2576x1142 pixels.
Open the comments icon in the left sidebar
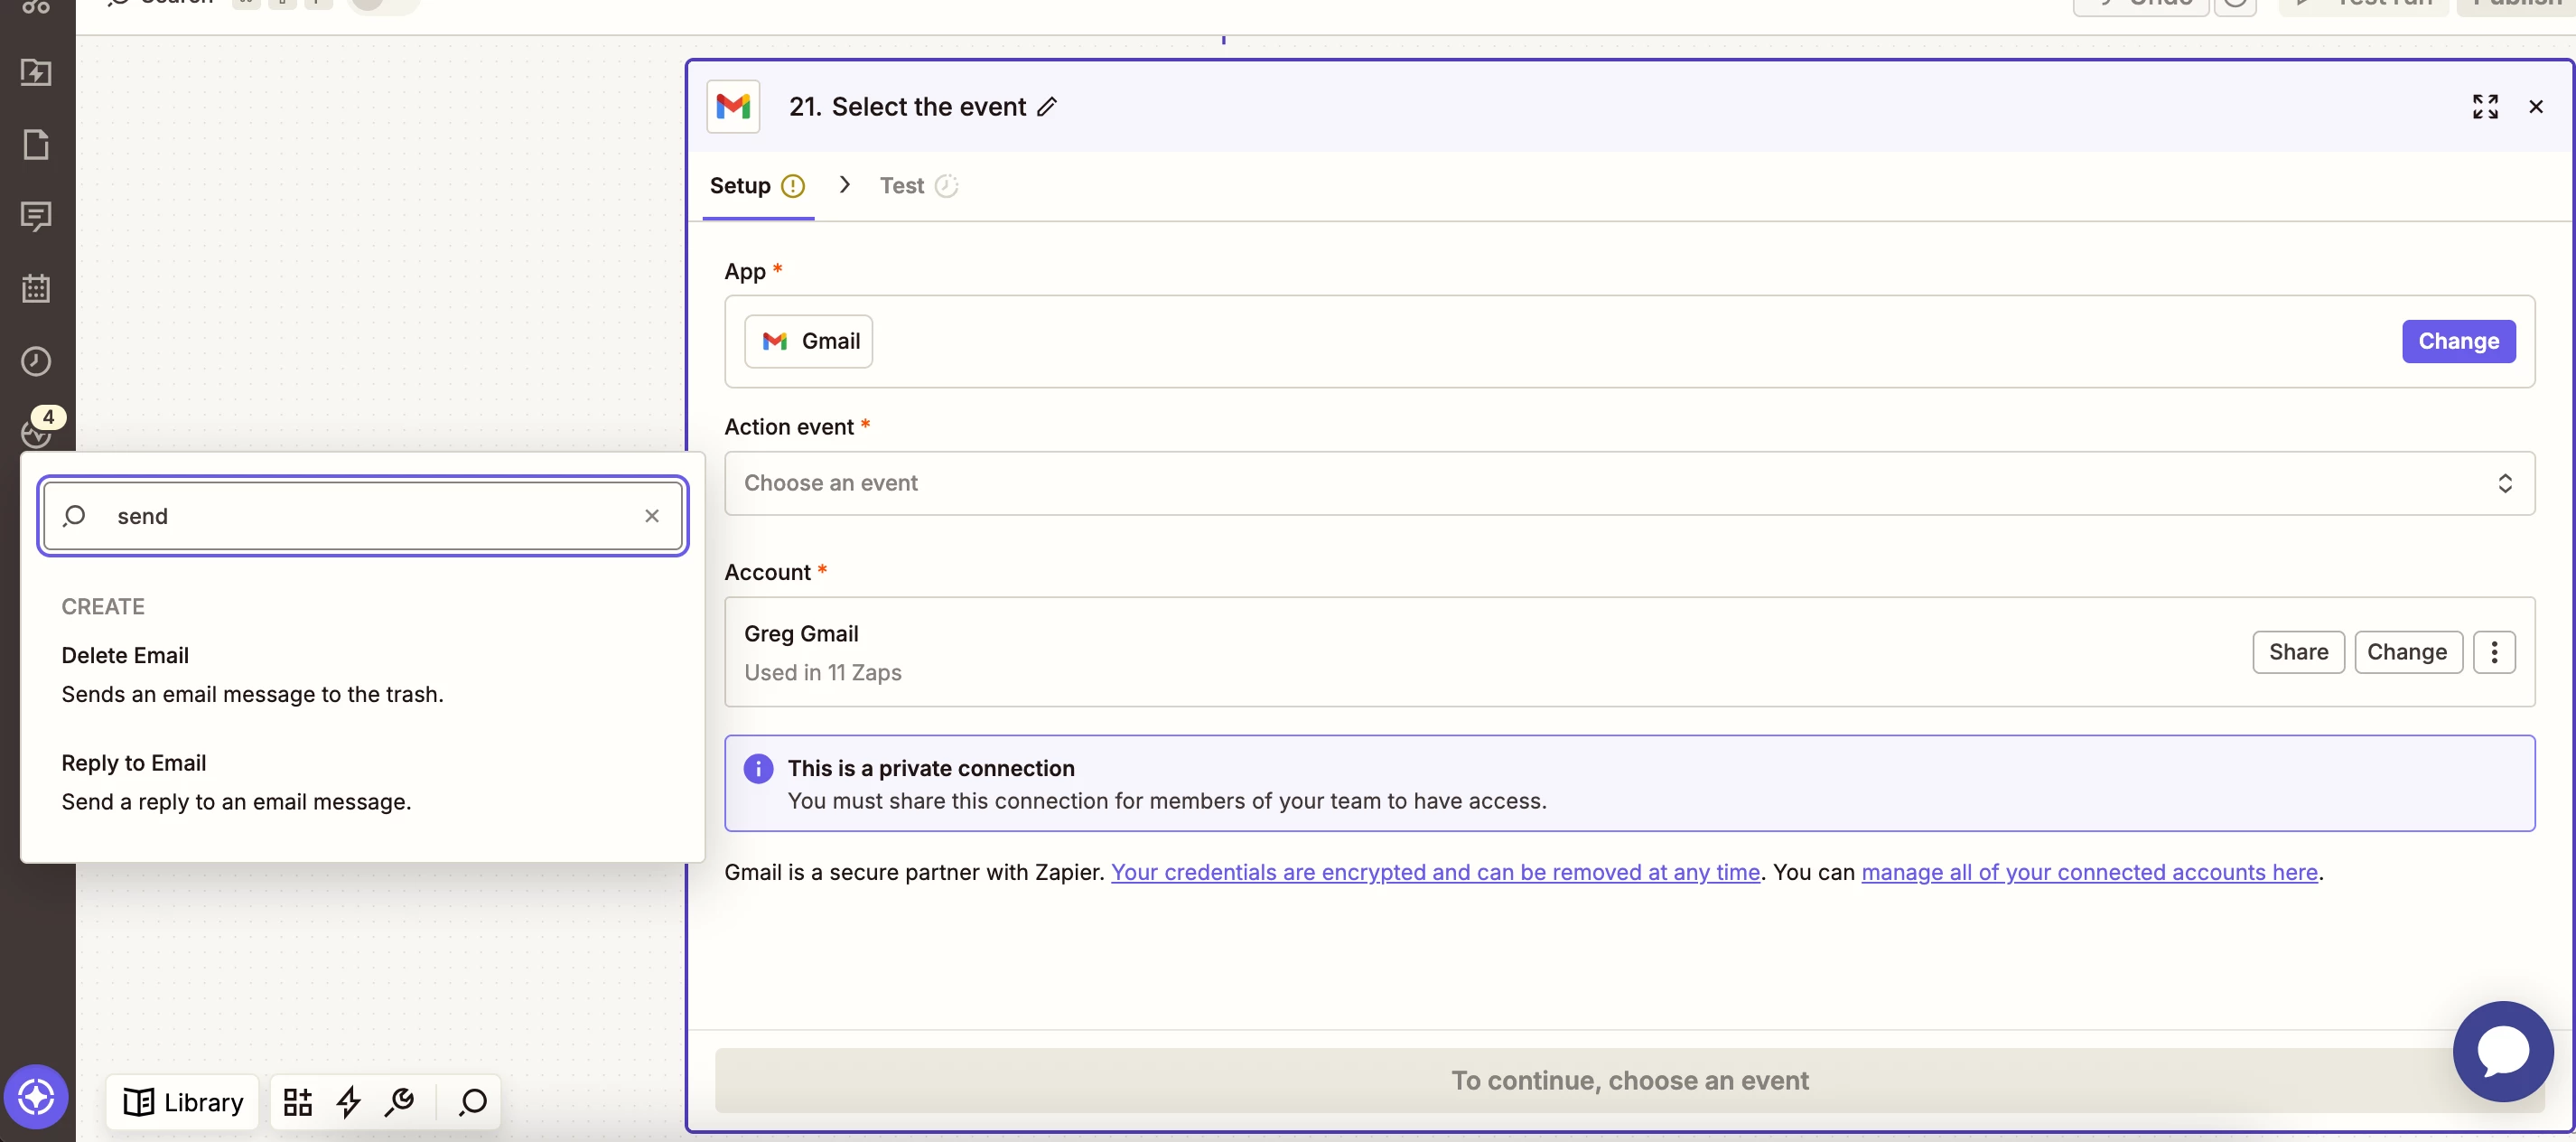(x=36, y=216)
